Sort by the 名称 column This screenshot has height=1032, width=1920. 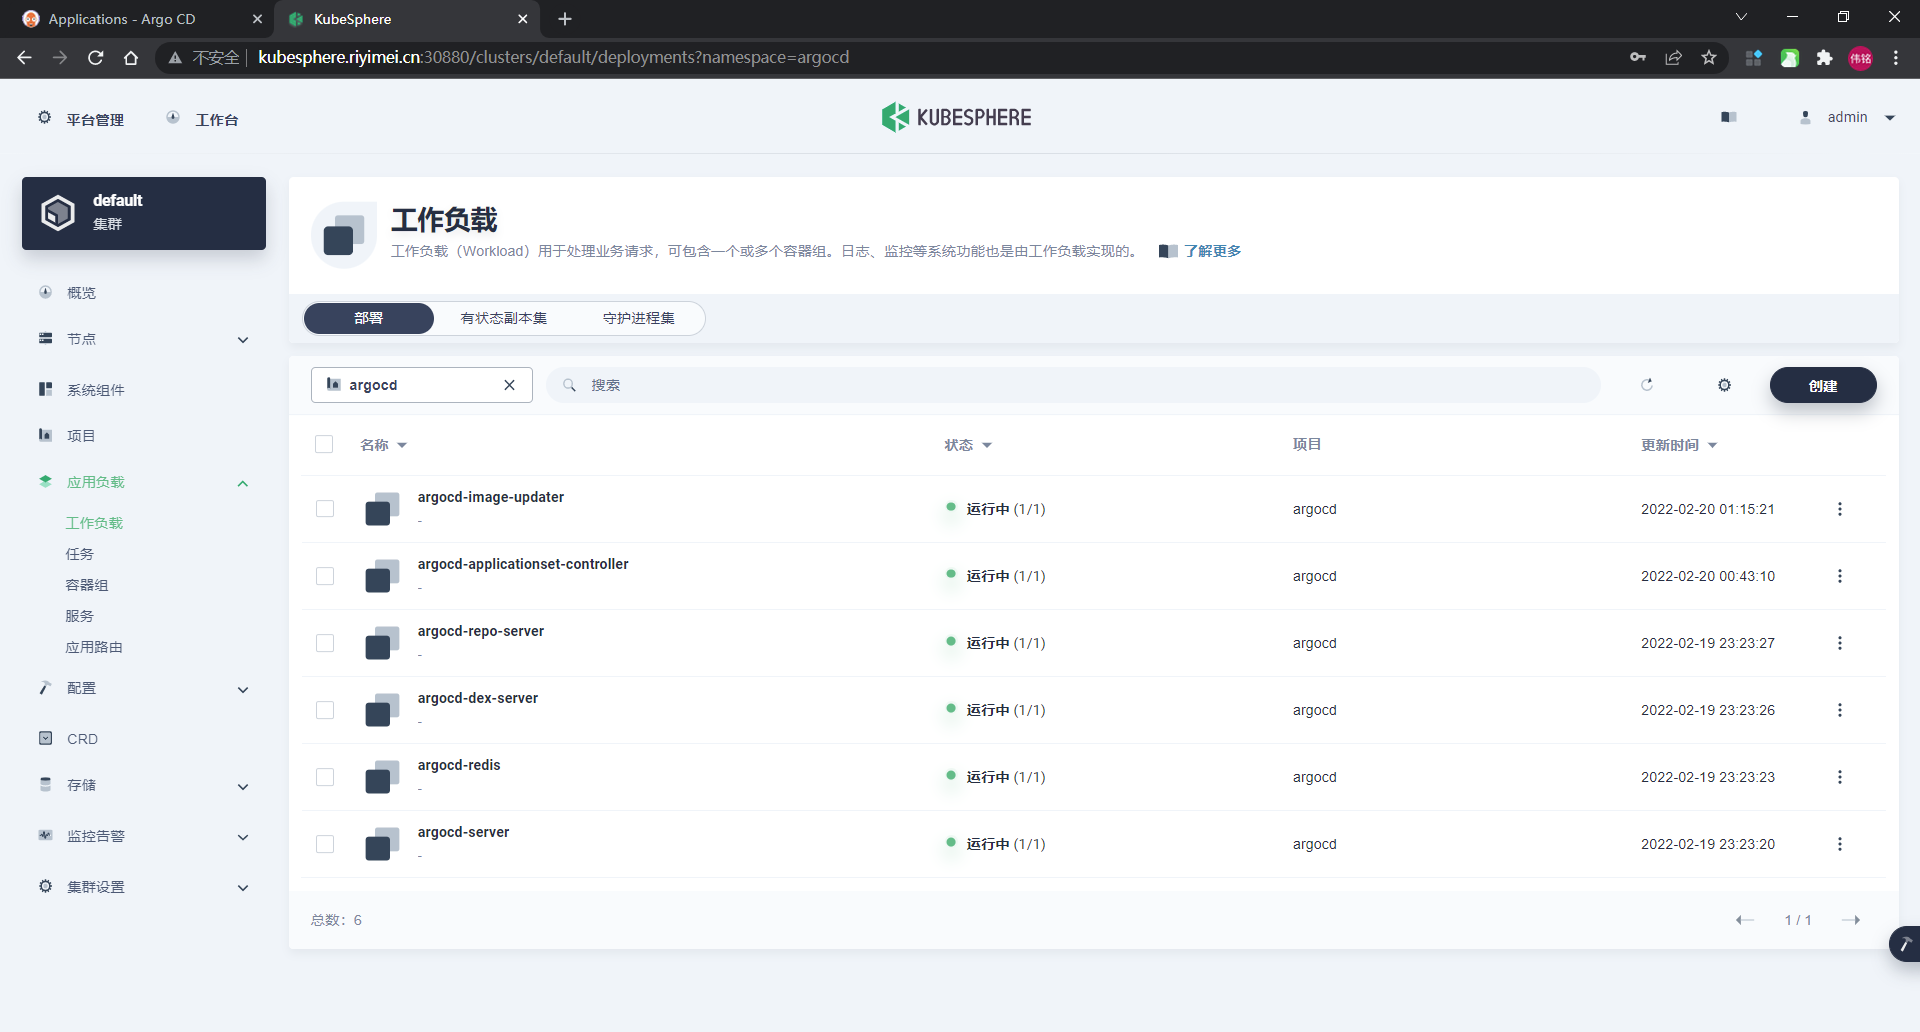click(384, 445)
